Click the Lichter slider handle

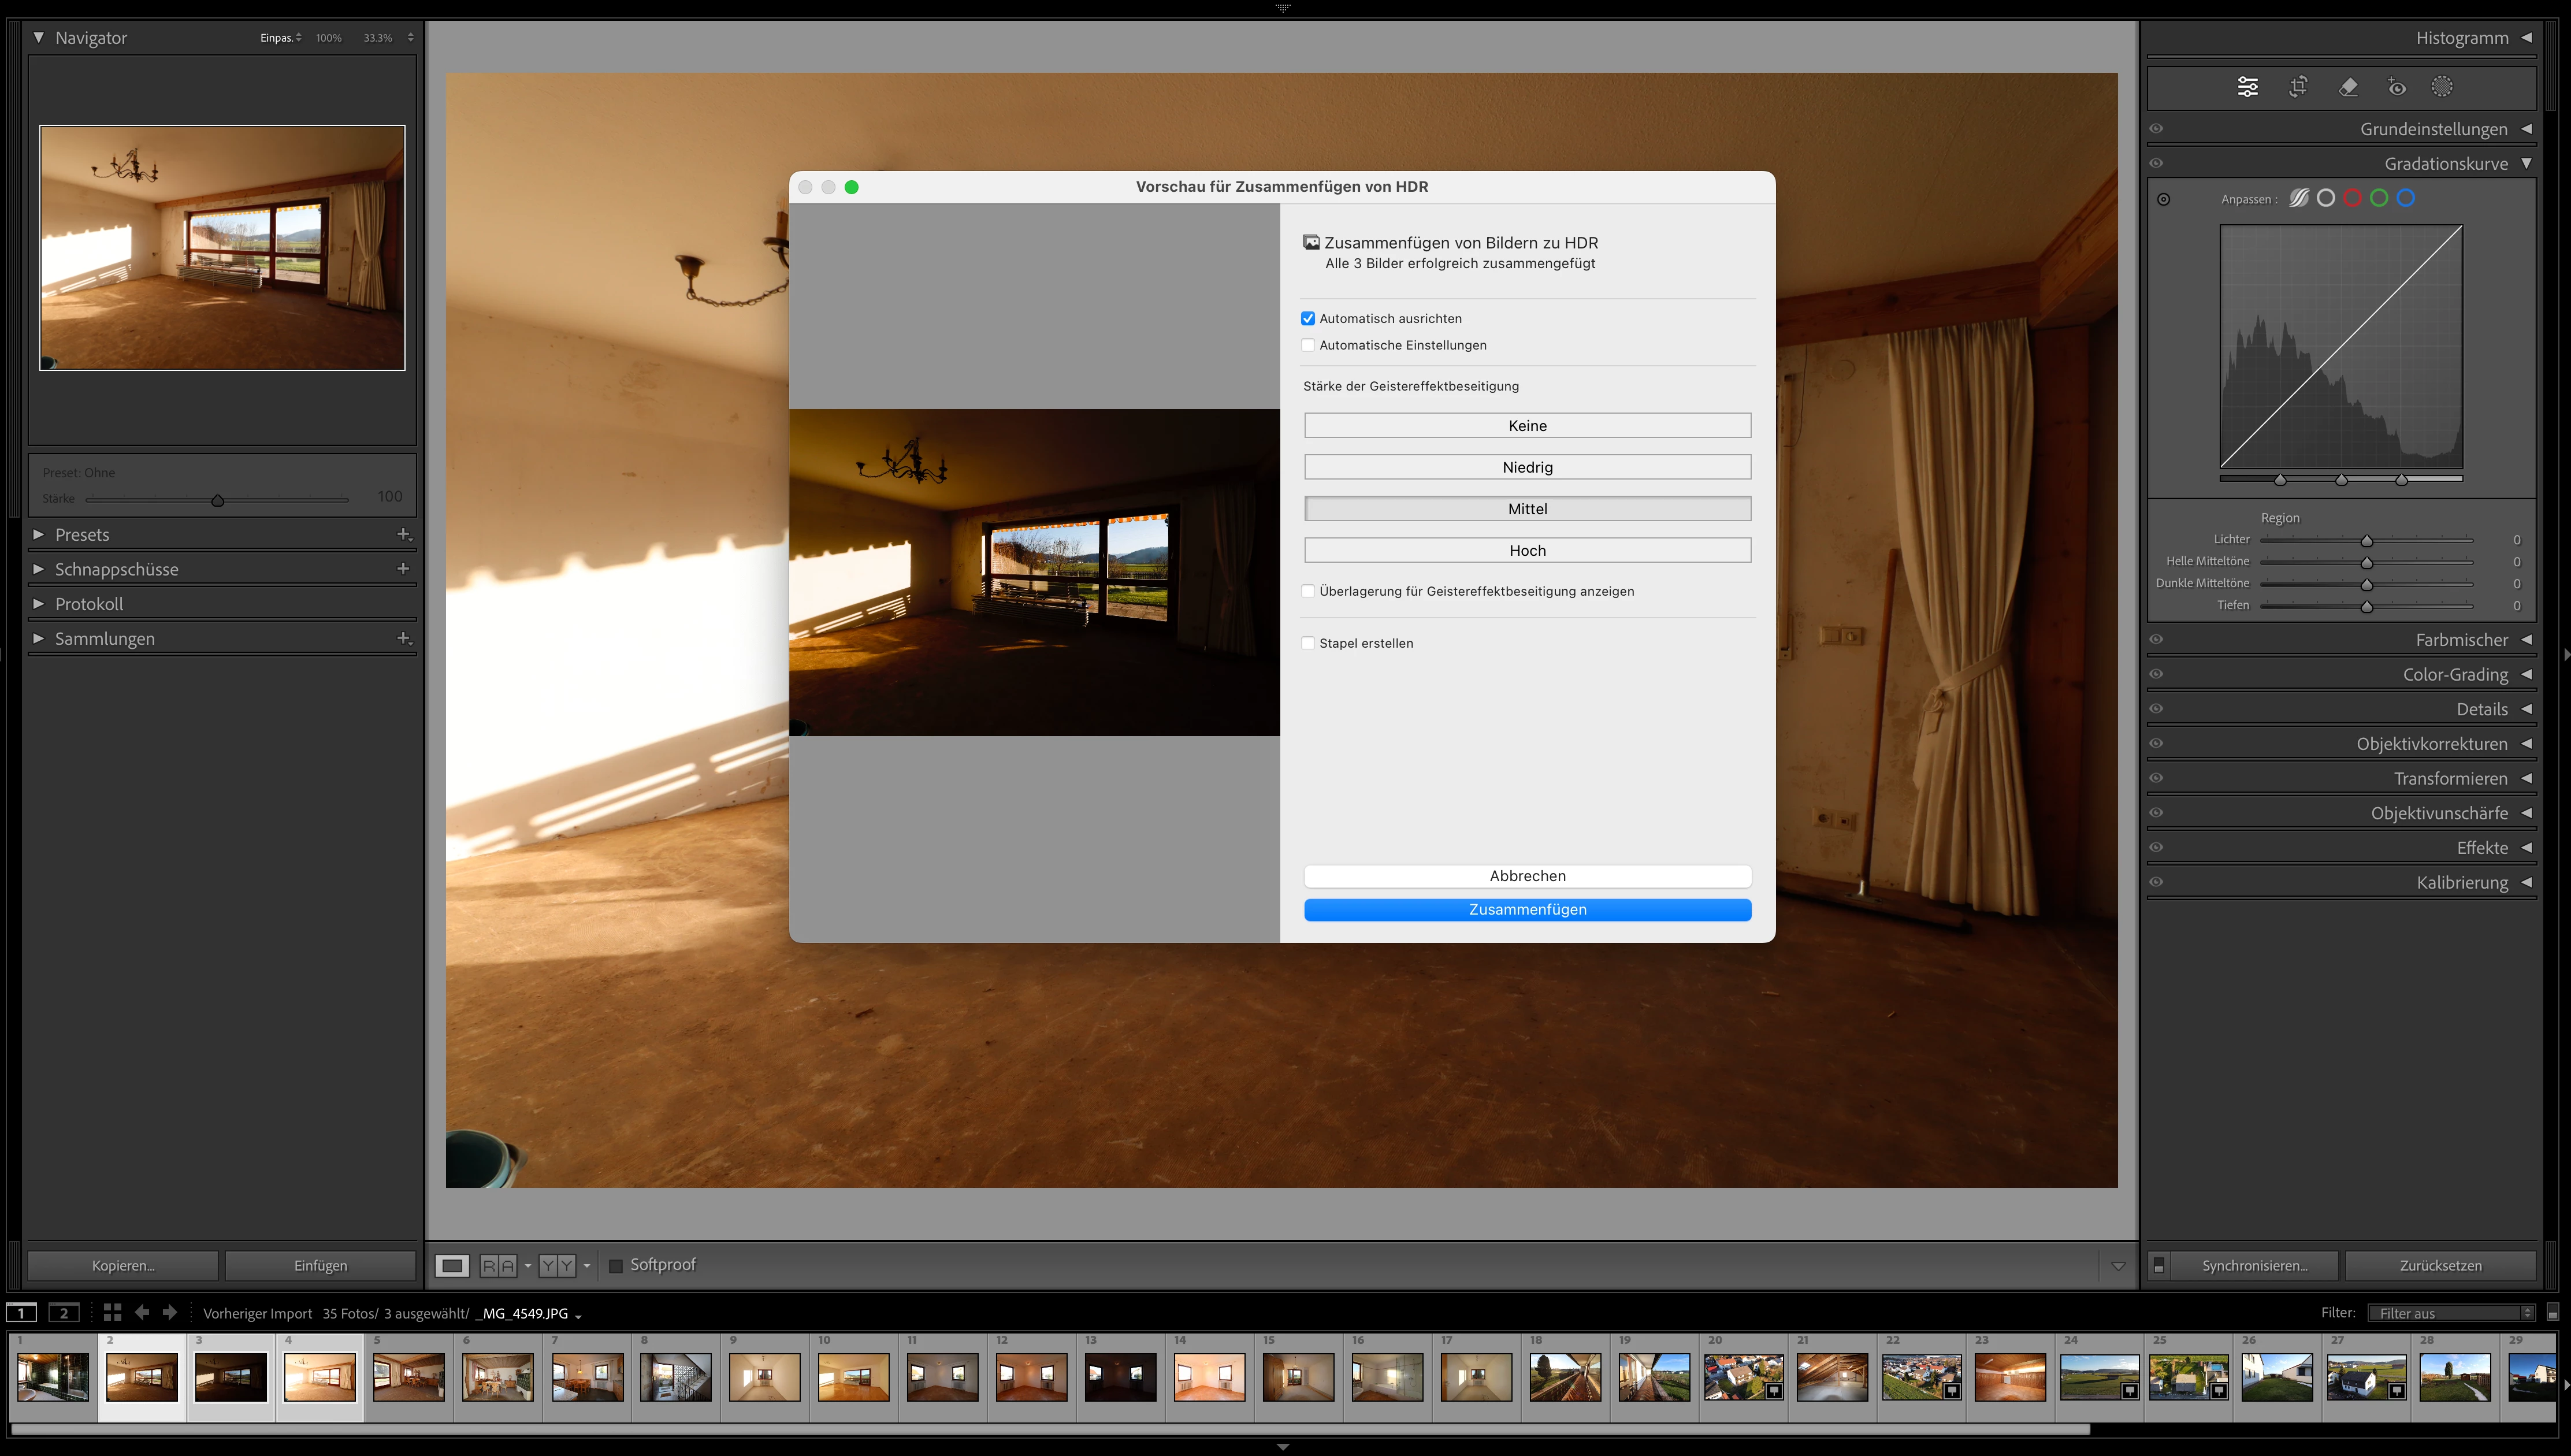click(2367, 541)
